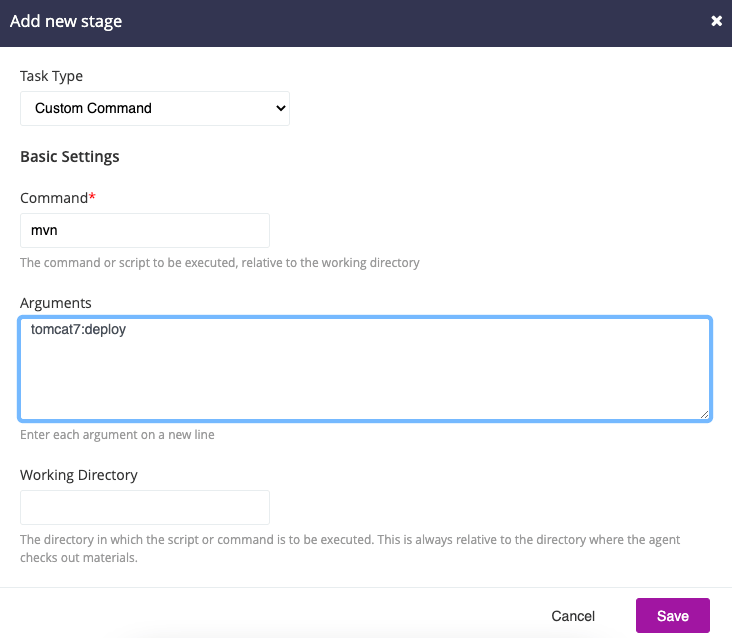The image size is (732, 638).
Task: Close the Add new stage dialog
Action: 716,21
